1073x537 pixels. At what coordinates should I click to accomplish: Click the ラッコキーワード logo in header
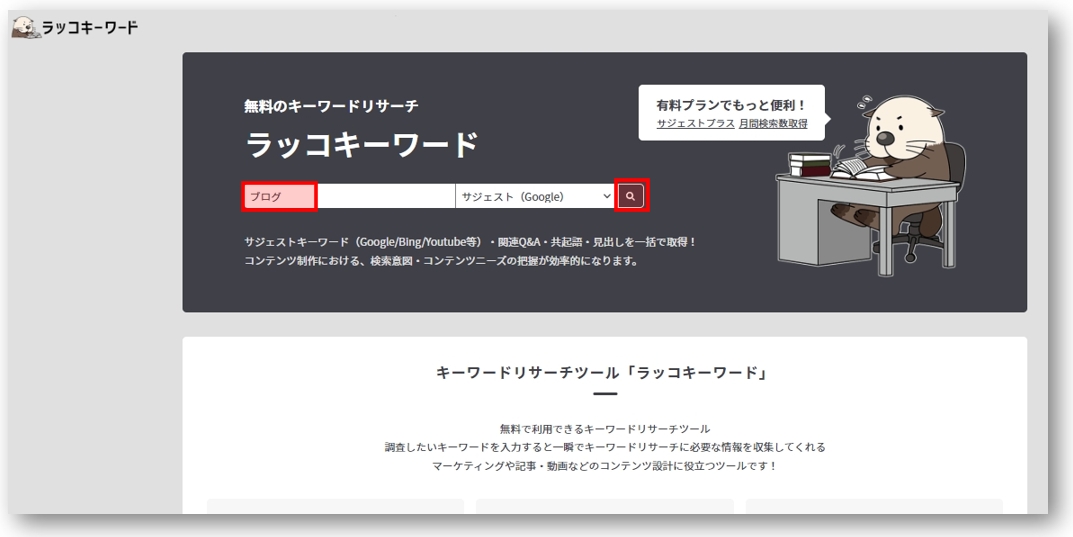point(75,27)
